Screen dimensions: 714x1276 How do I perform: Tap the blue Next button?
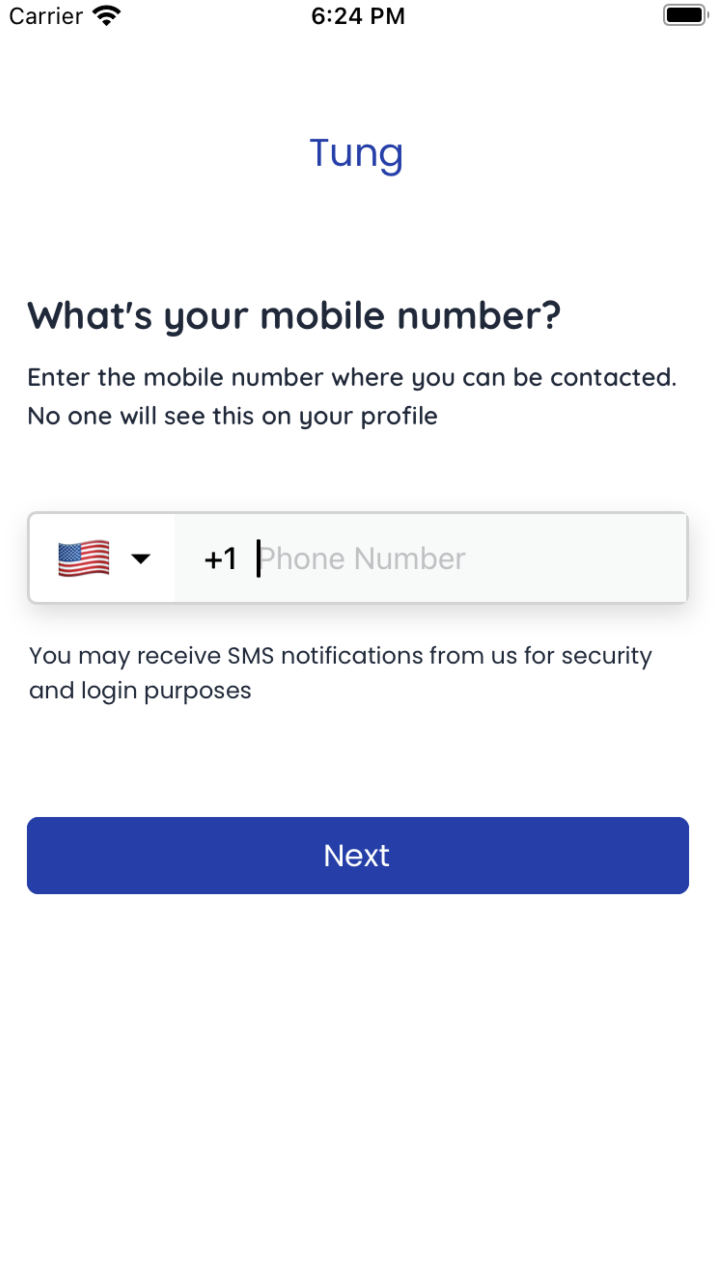point(357,855)
